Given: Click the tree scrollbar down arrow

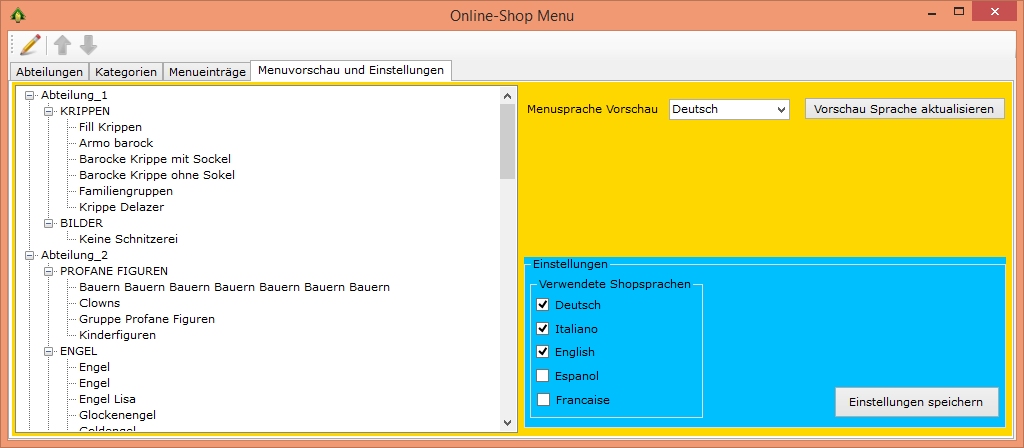Looking at the screenshot, I should (507, 423).
